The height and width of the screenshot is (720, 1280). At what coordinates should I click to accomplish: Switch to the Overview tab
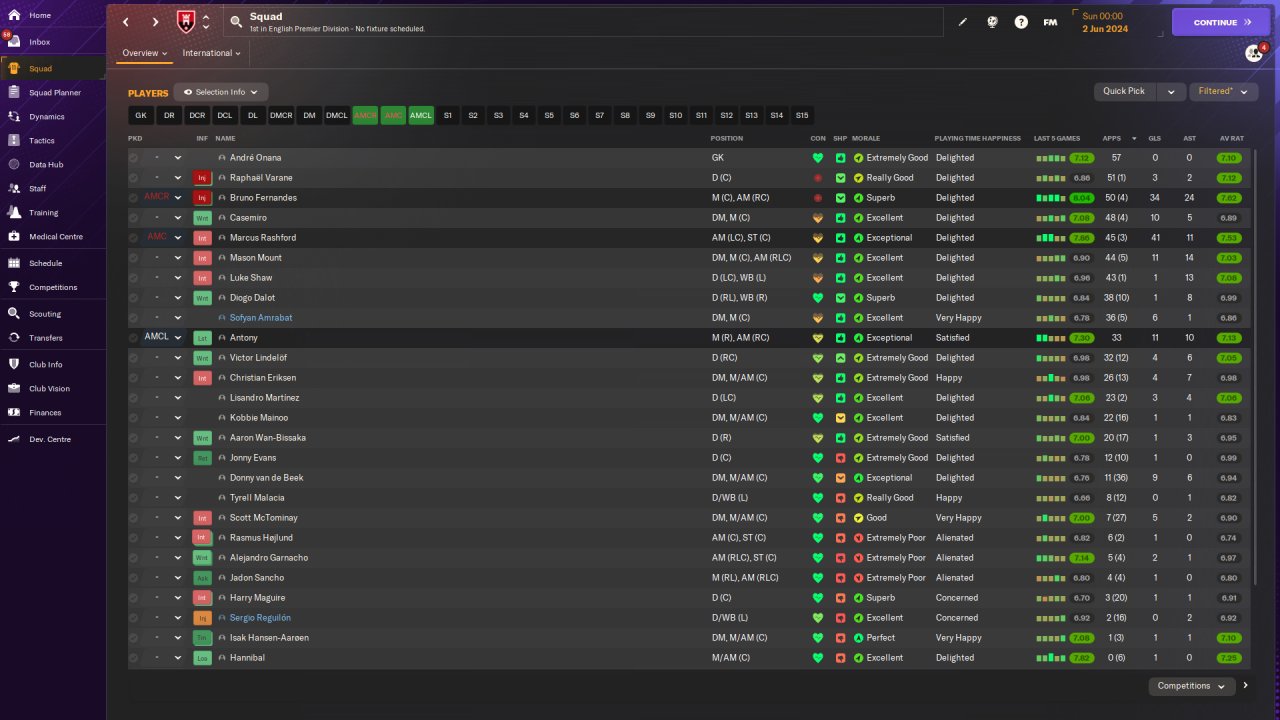pyautogui.click(x=144, y=53)
